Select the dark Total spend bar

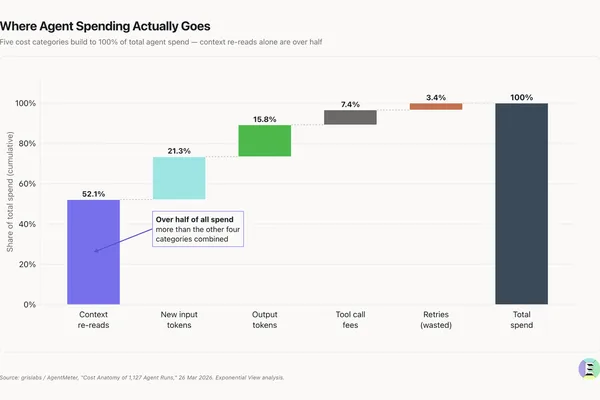522,204
